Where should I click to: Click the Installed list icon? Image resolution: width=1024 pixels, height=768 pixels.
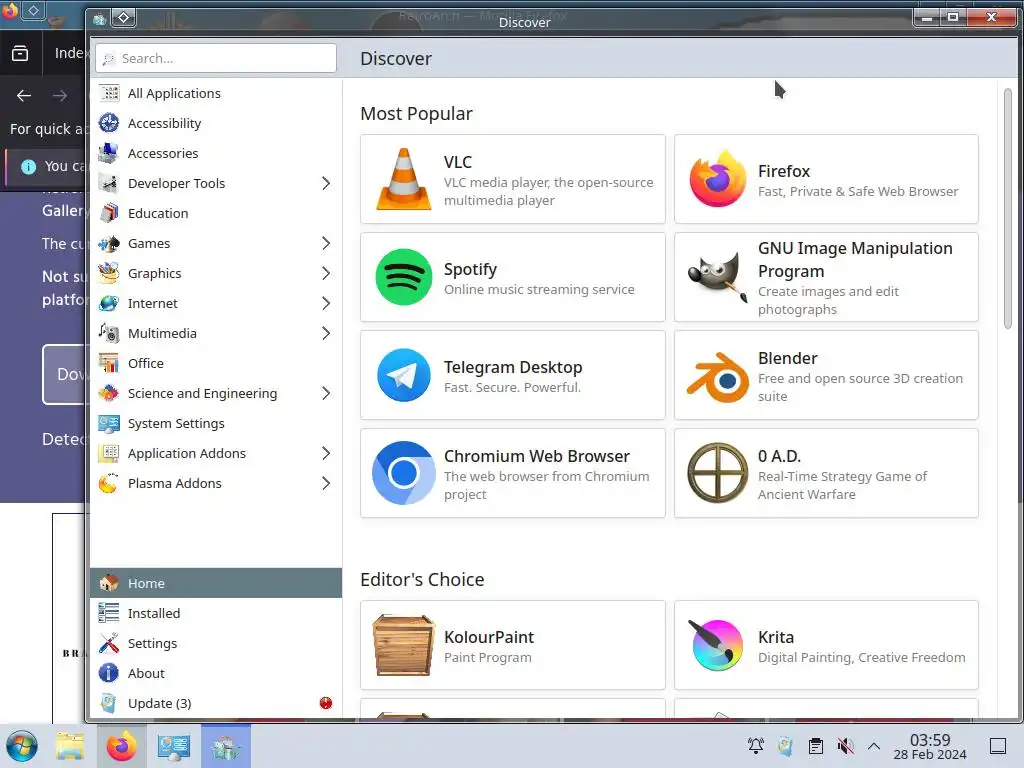coord(109,613)
